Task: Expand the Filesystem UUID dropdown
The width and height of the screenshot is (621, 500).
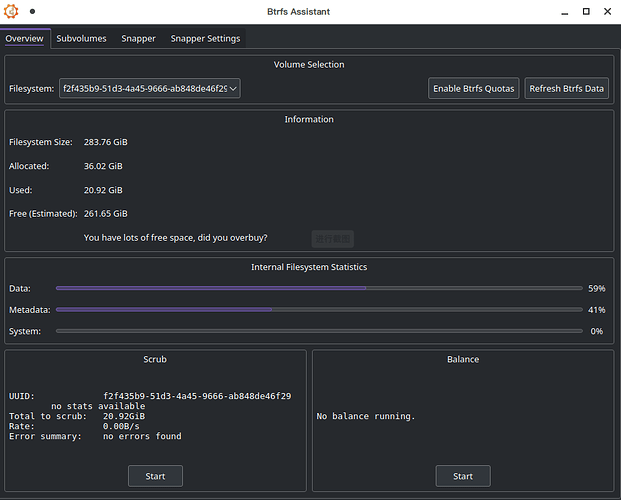Action: coord(150,88)
